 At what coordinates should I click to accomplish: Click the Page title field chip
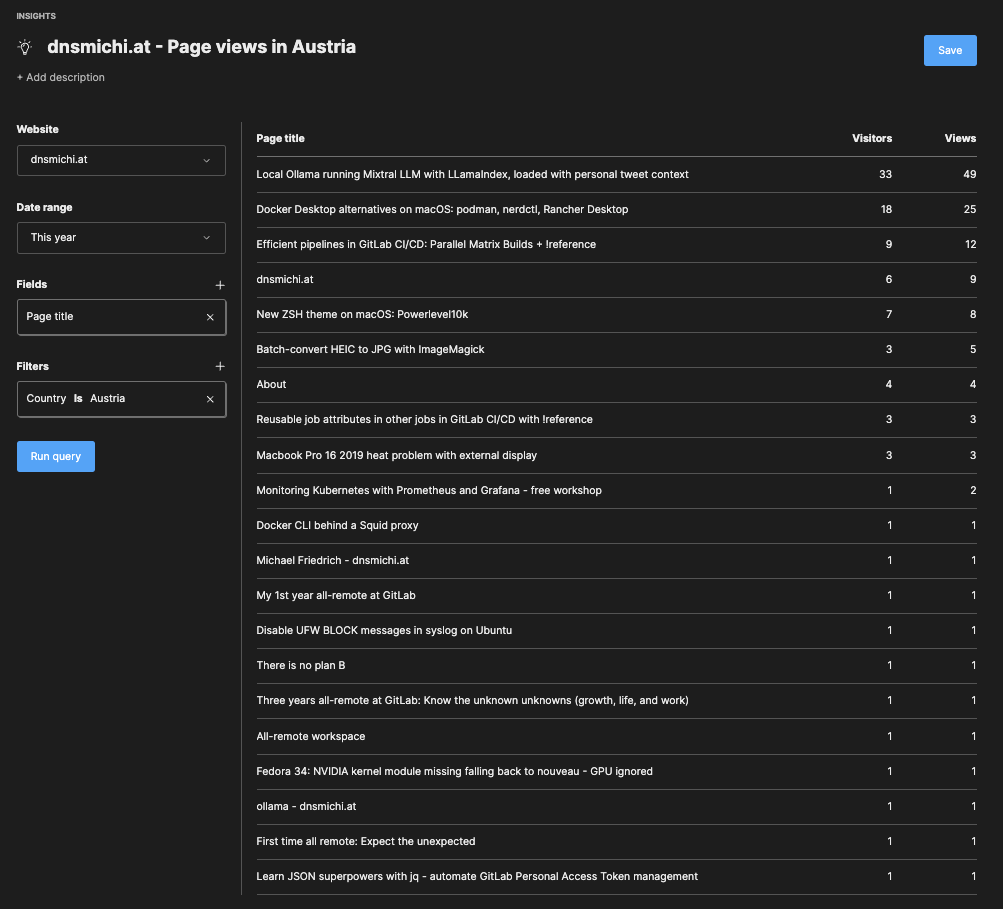tap(100, 317)
